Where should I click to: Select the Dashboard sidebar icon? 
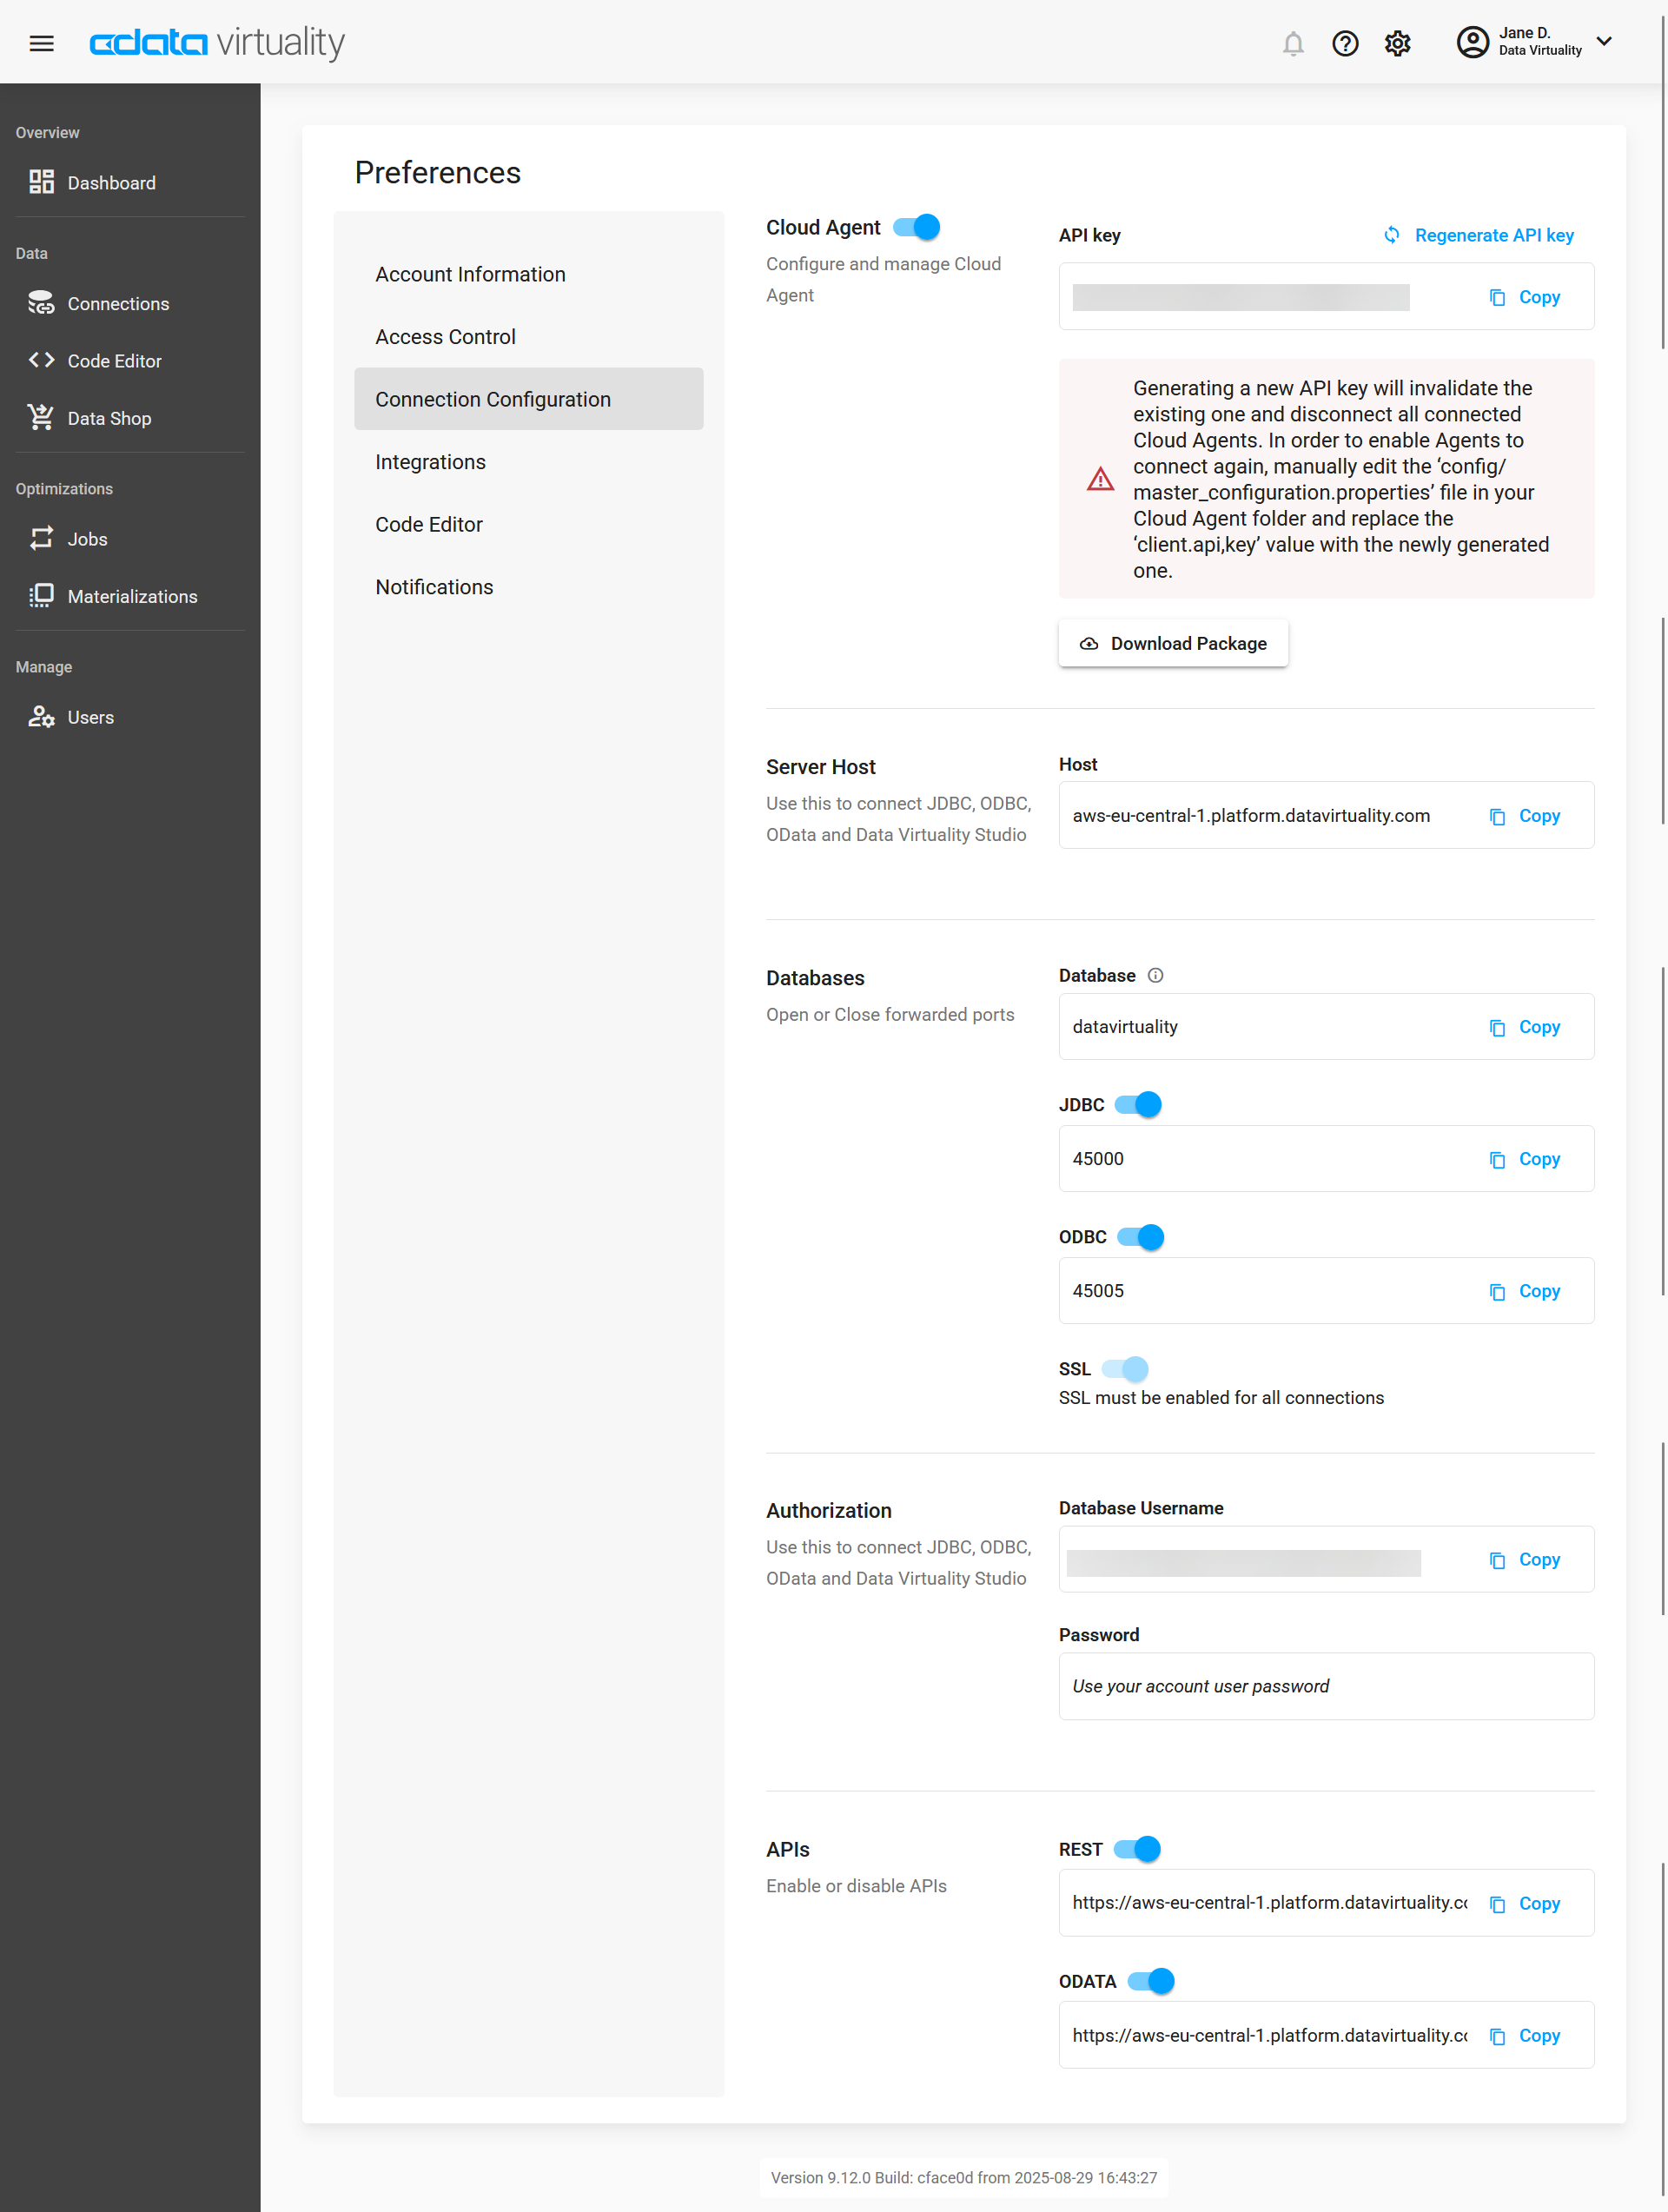41,183
